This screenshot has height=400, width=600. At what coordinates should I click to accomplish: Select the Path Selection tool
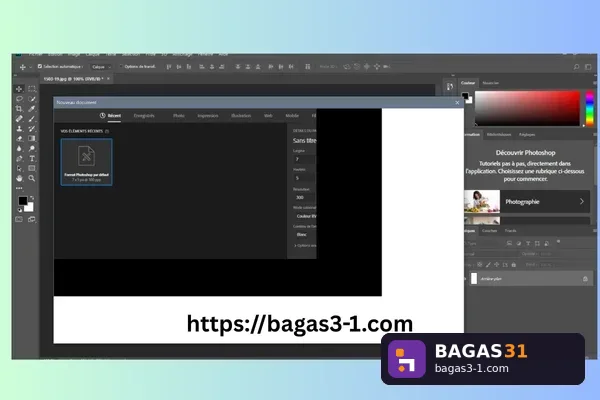click(19, 168)
